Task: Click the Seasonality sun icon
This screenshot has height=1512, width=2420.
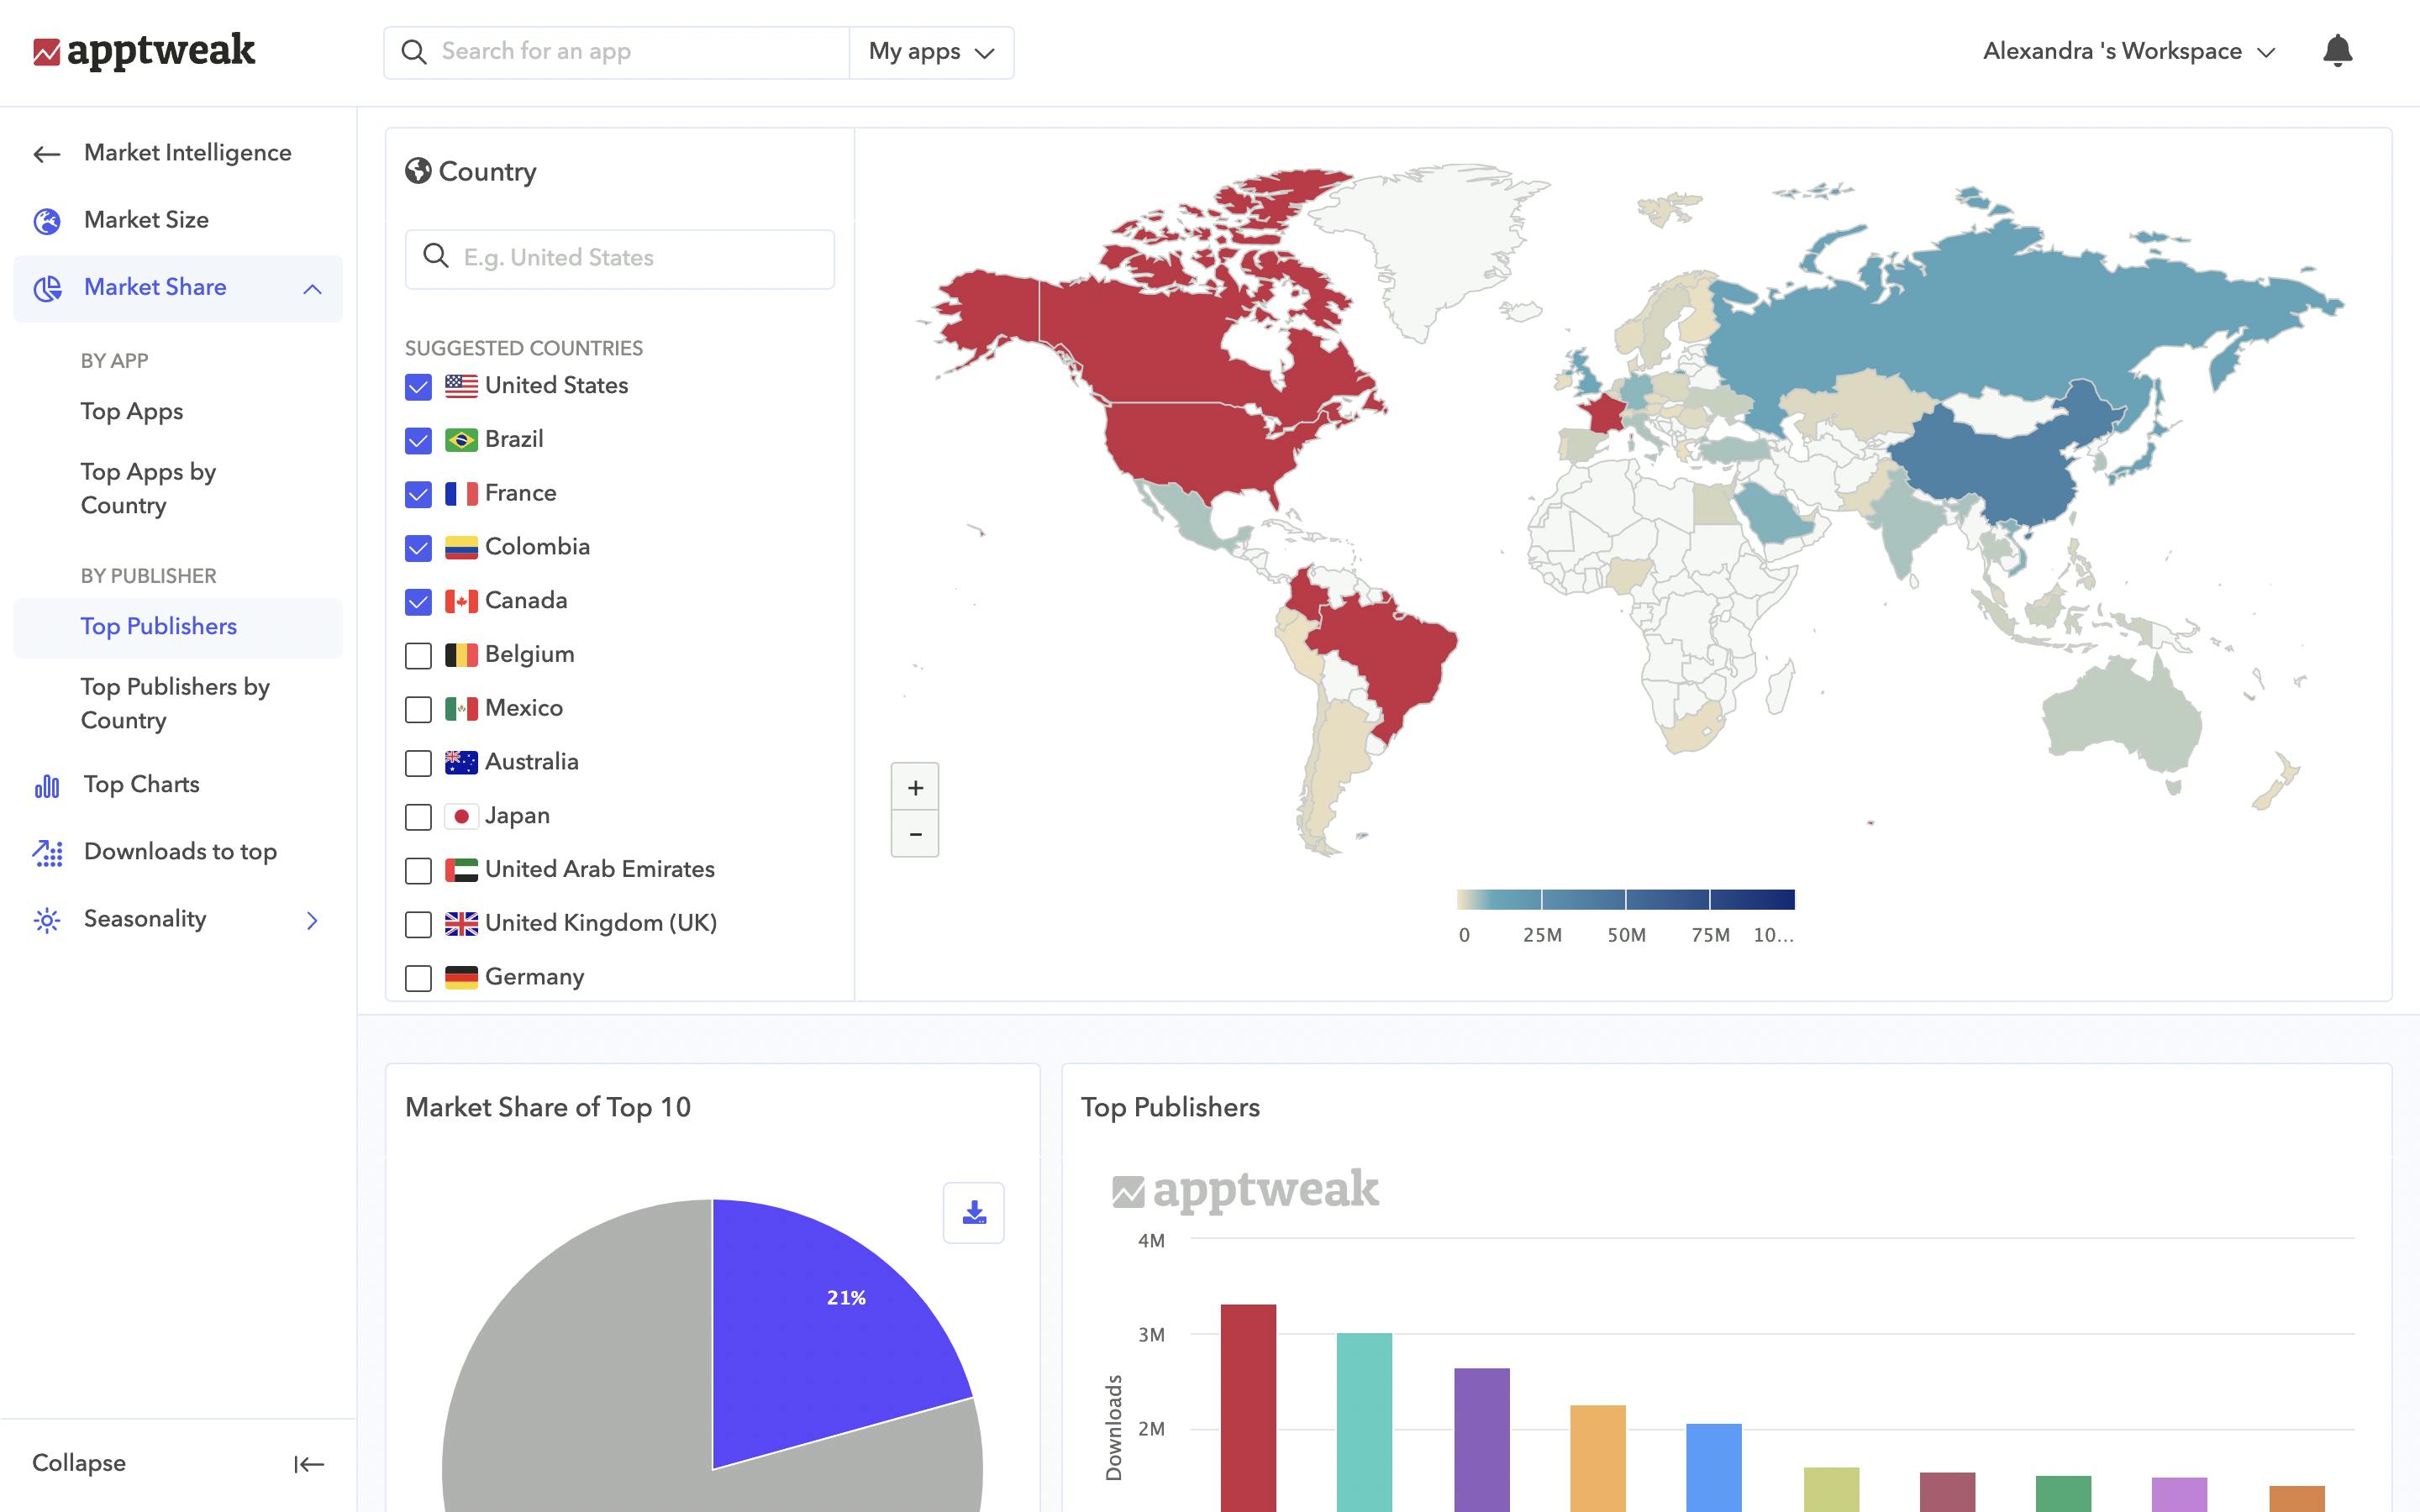Action: coord(47,920)
